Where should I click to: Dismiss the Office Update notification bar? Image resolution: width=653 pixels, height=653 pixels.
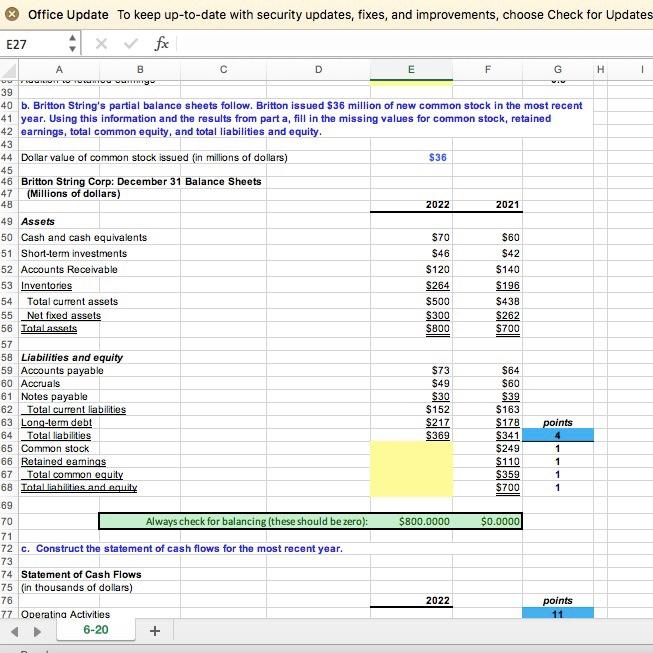(x=11, y=15)
